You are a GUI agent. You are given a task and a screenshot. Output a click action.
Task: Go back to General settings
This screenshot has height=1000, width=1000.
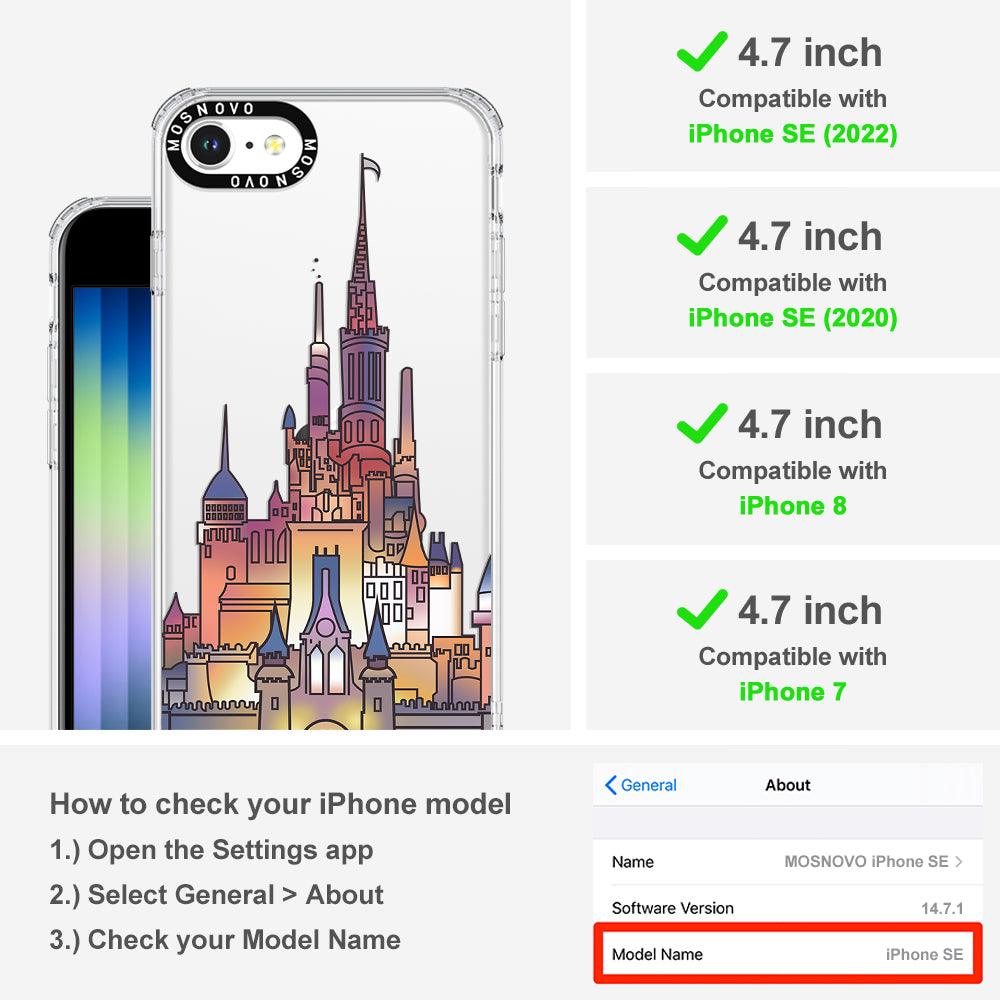click(x=640, y=785)
